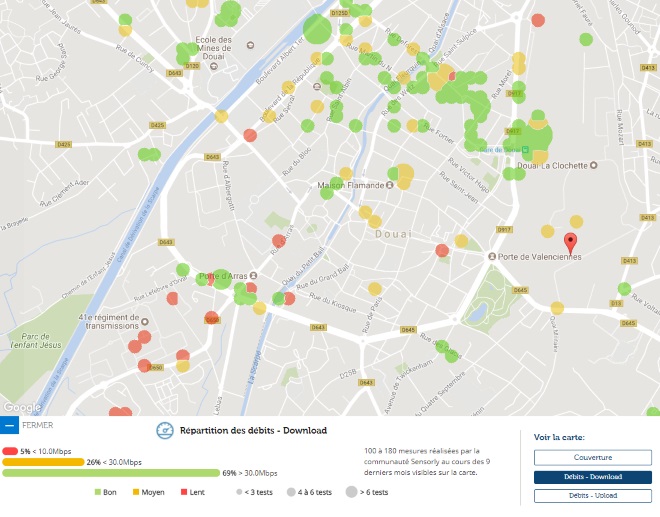Click the Porte d'Arras landmark icon
Screen dimensions: 660x517
pos(253,276)
